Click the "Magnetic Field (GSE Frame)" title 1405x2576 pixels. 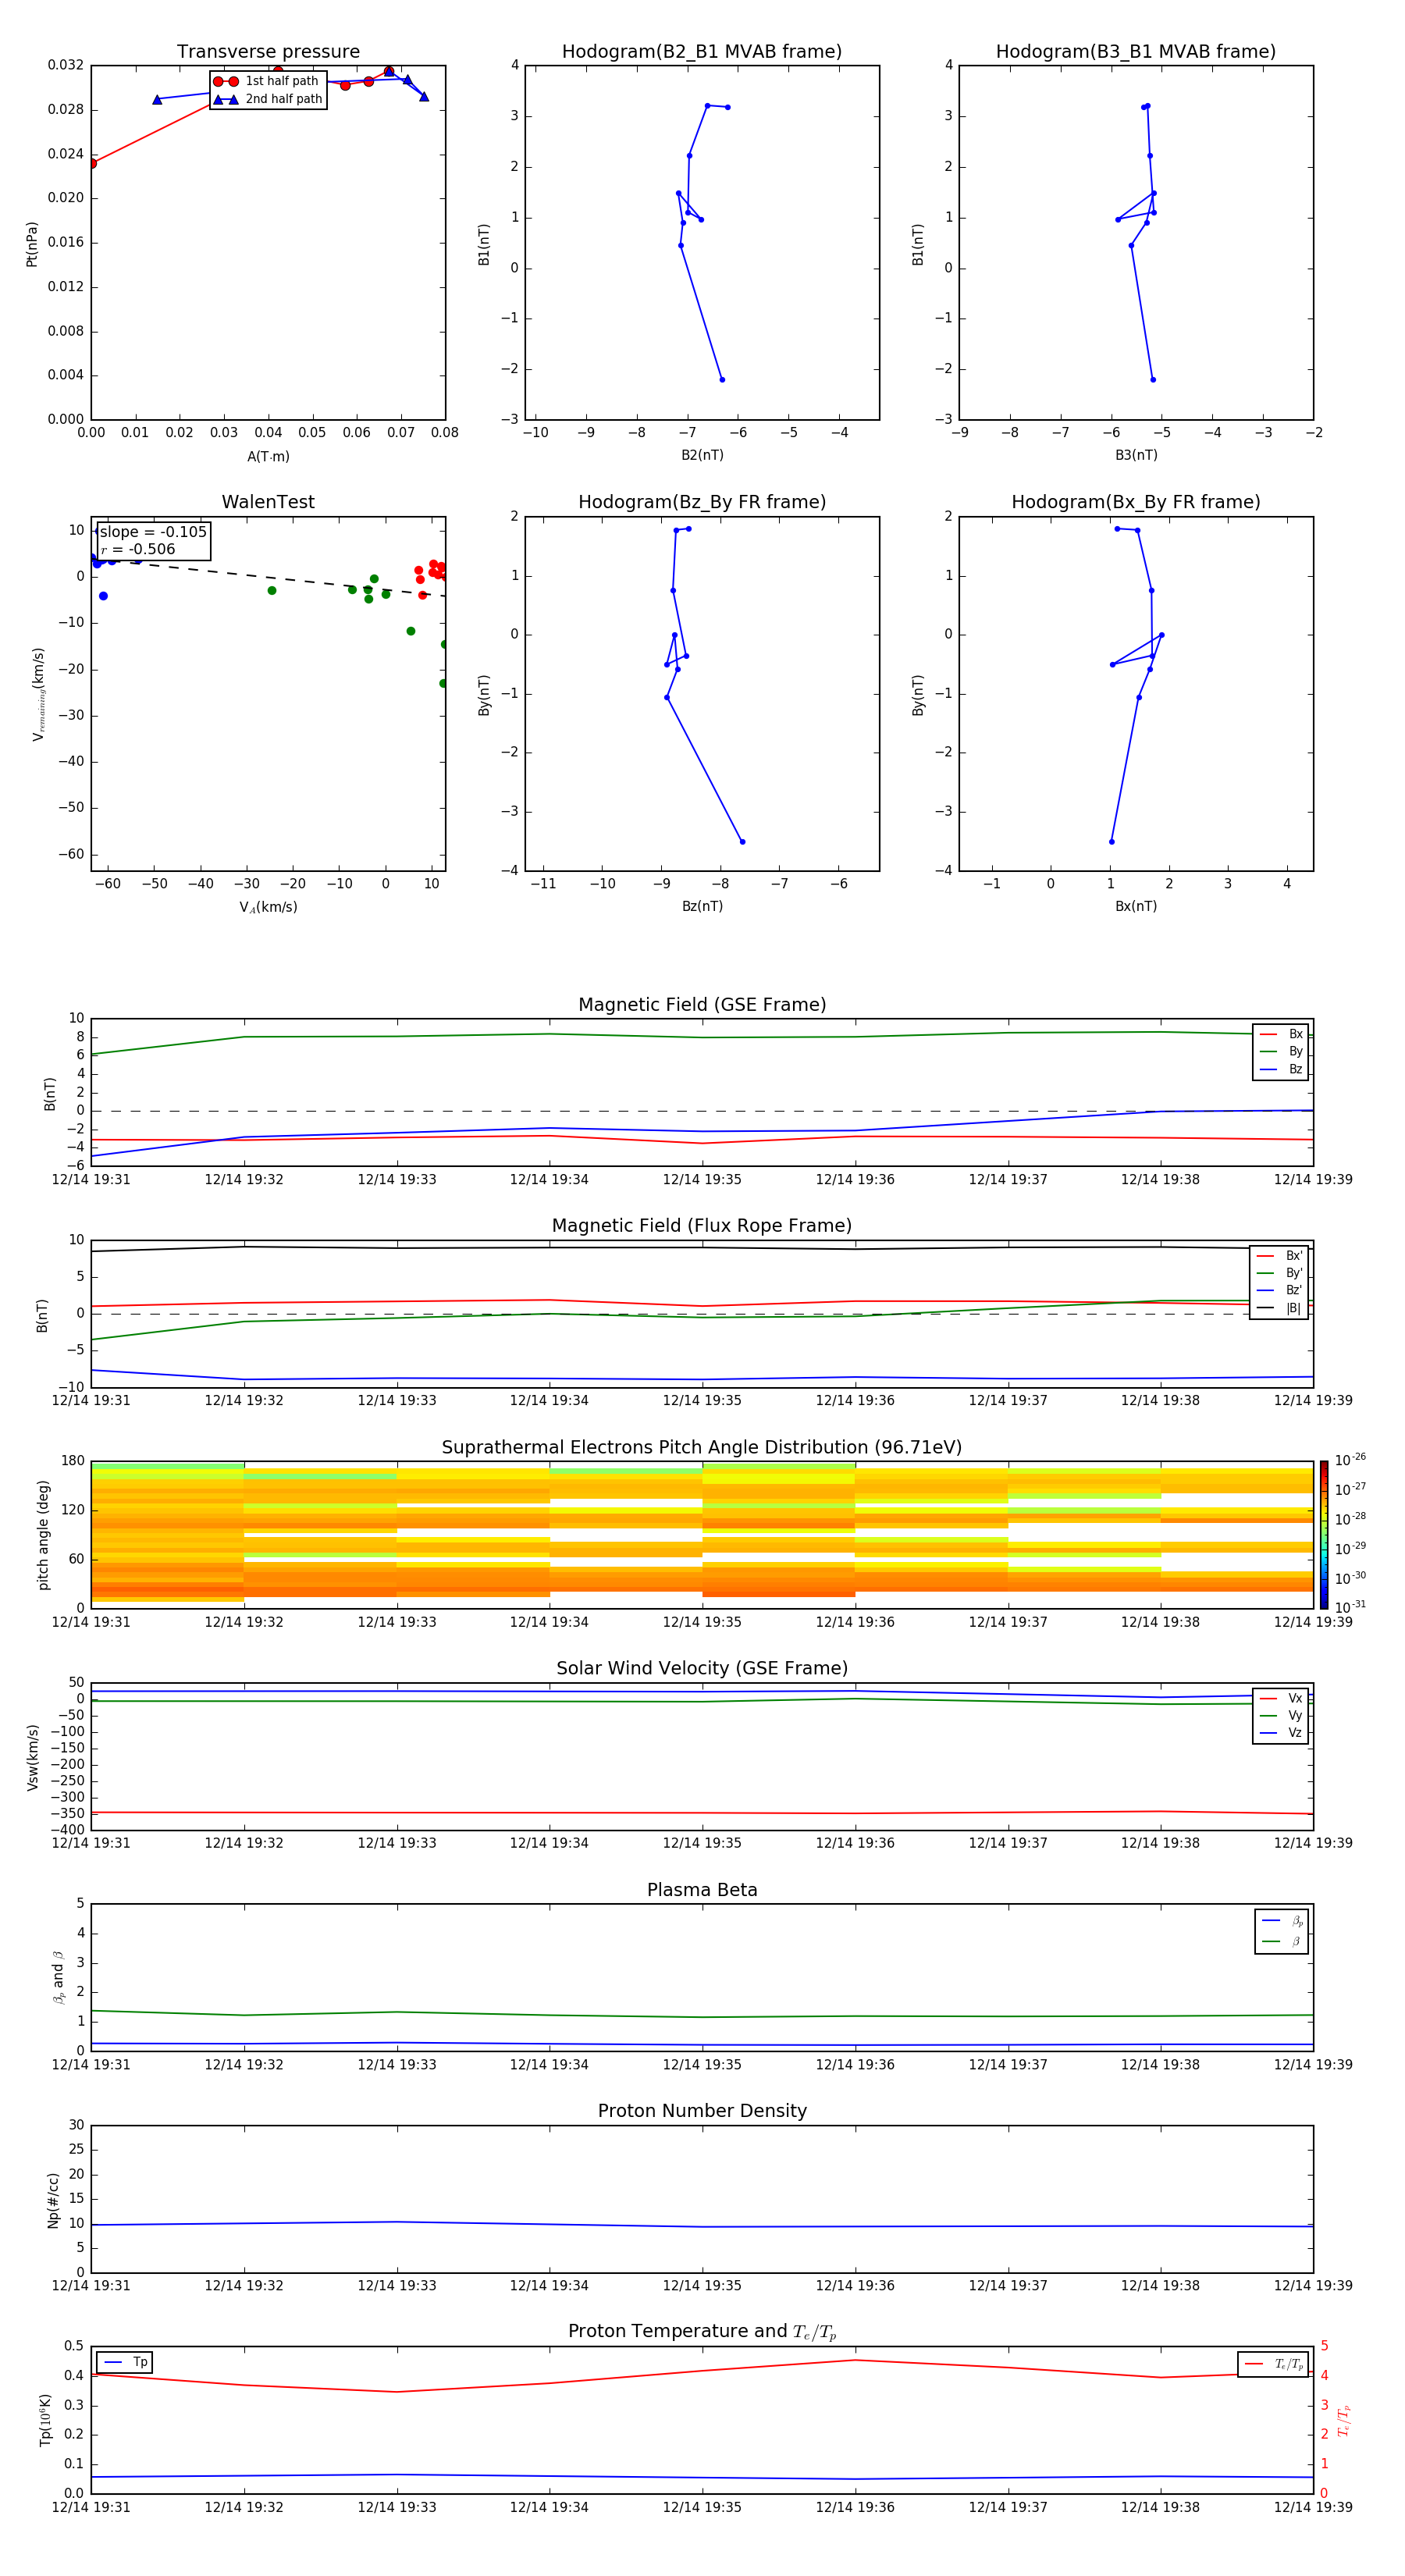(x=702, y=1005)
